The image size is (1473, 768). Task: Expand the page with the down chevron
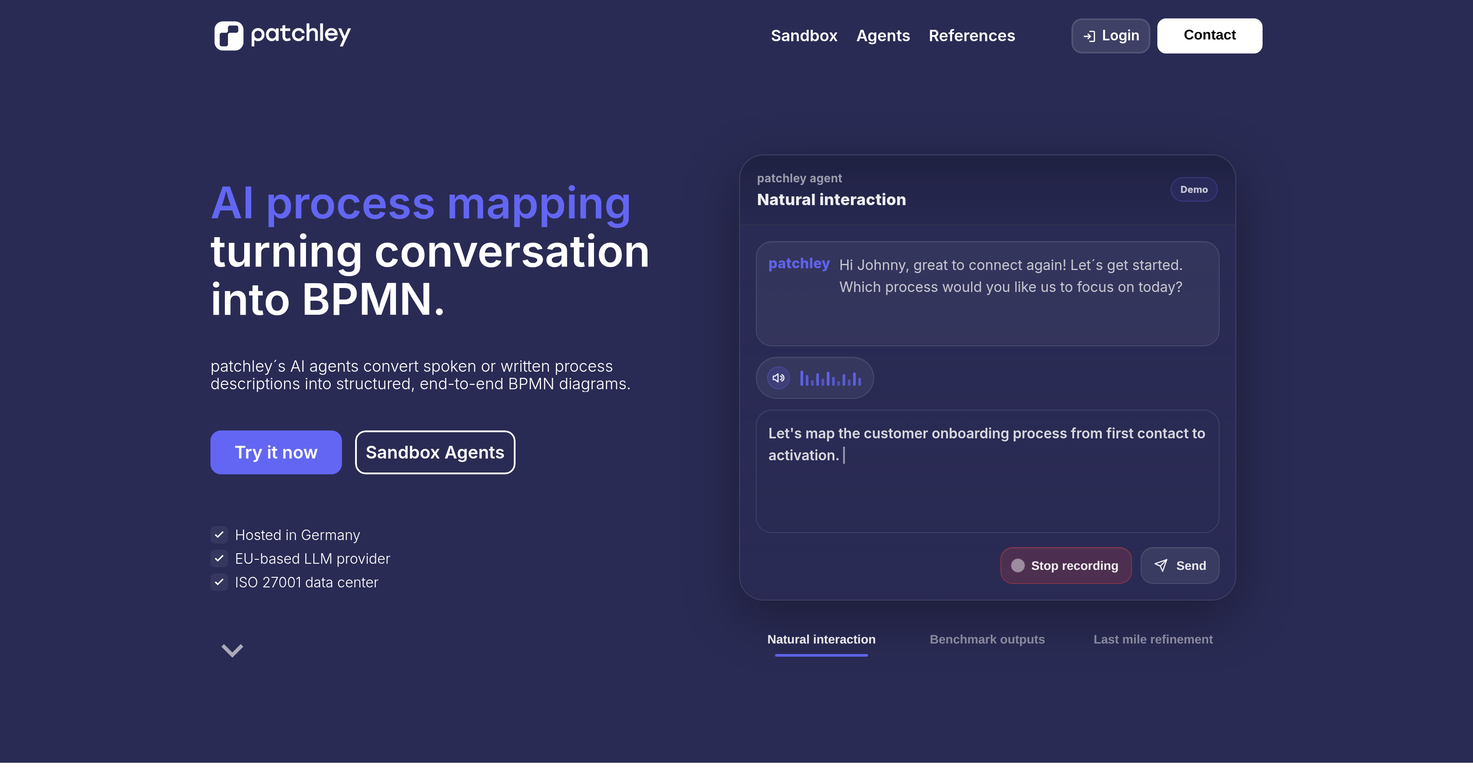point(231,649)
